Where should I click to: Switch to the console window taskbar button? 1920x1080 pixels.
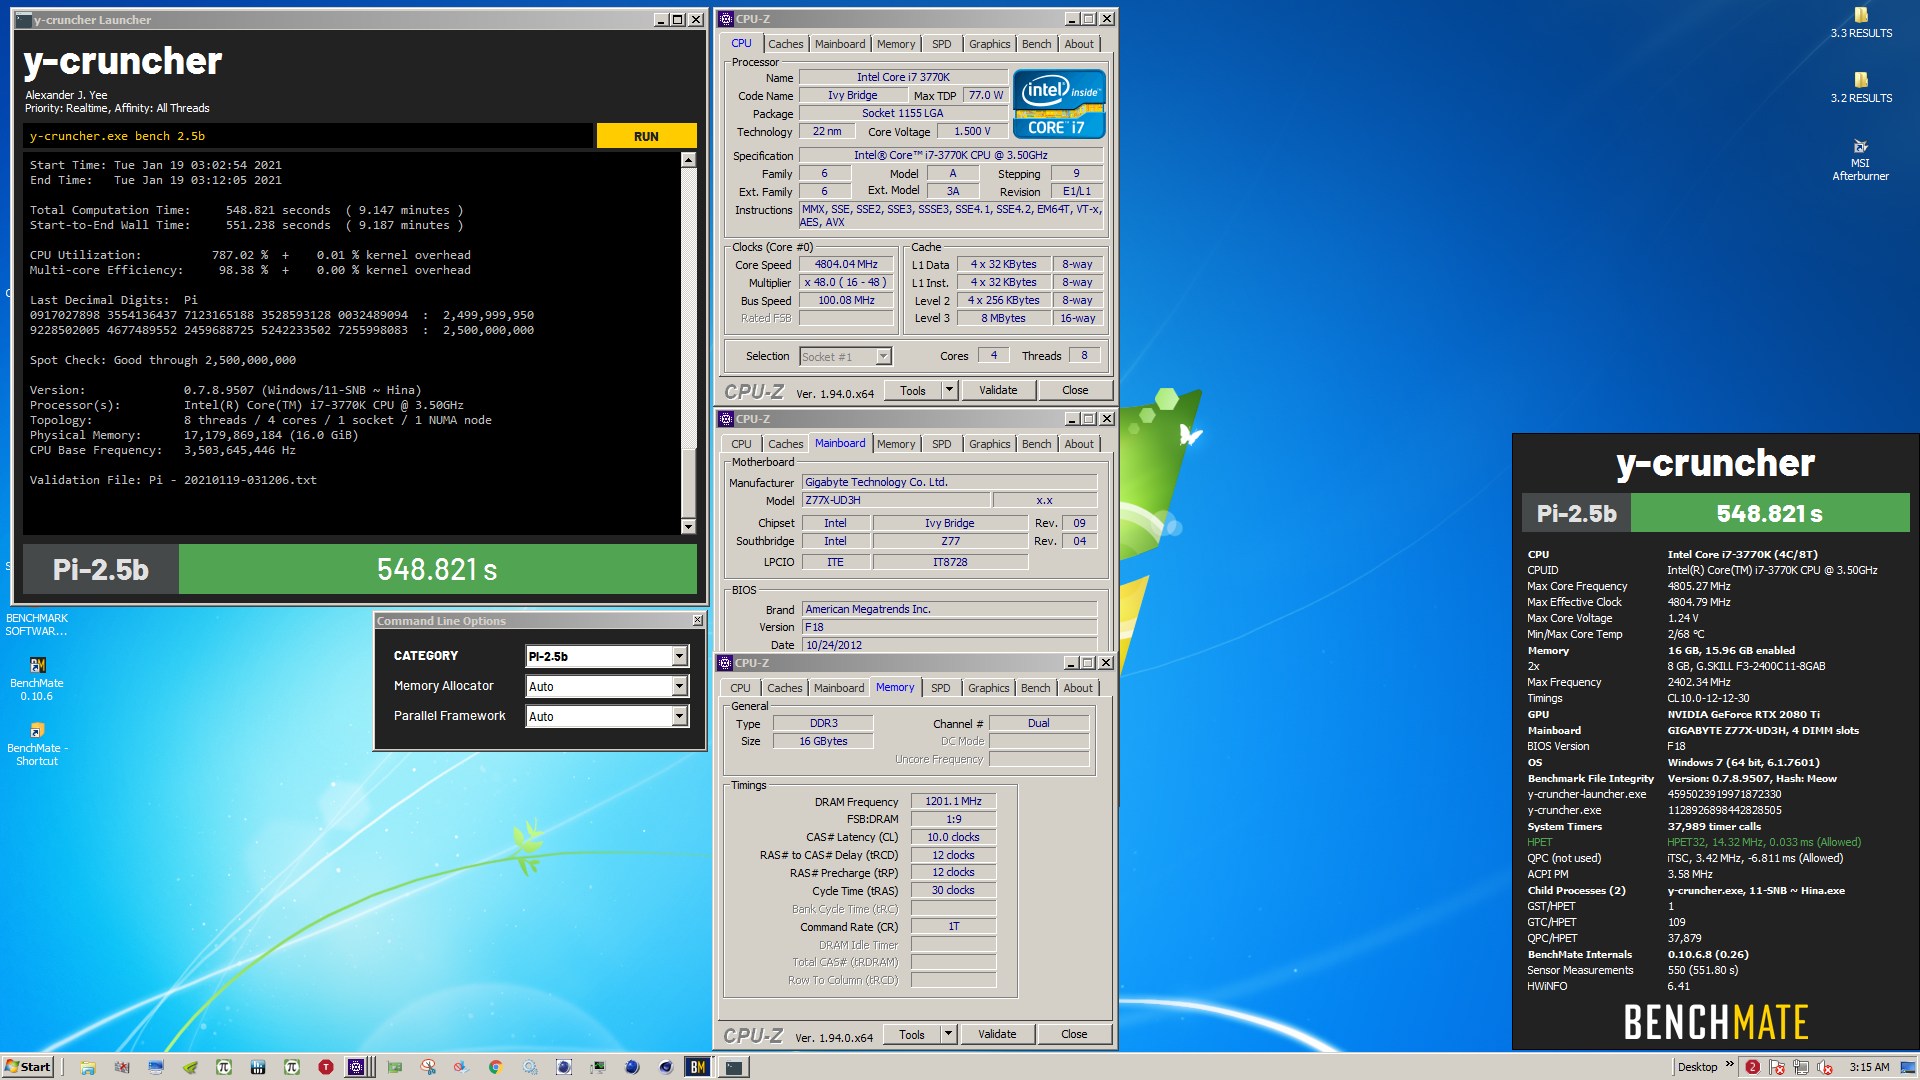point(733,1067)
